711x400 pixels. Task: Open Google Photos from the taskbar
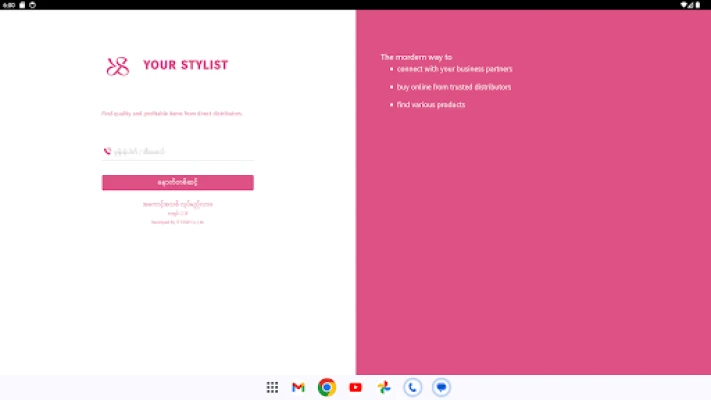point(383,387)
